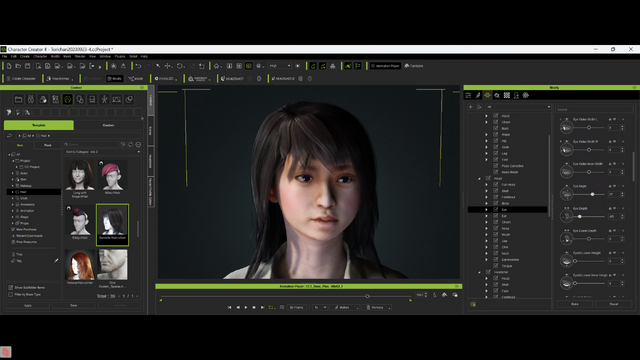640x360 pixels.
Task: Click the pencil edit icon beside Tag
Action: tap(56, 260)
